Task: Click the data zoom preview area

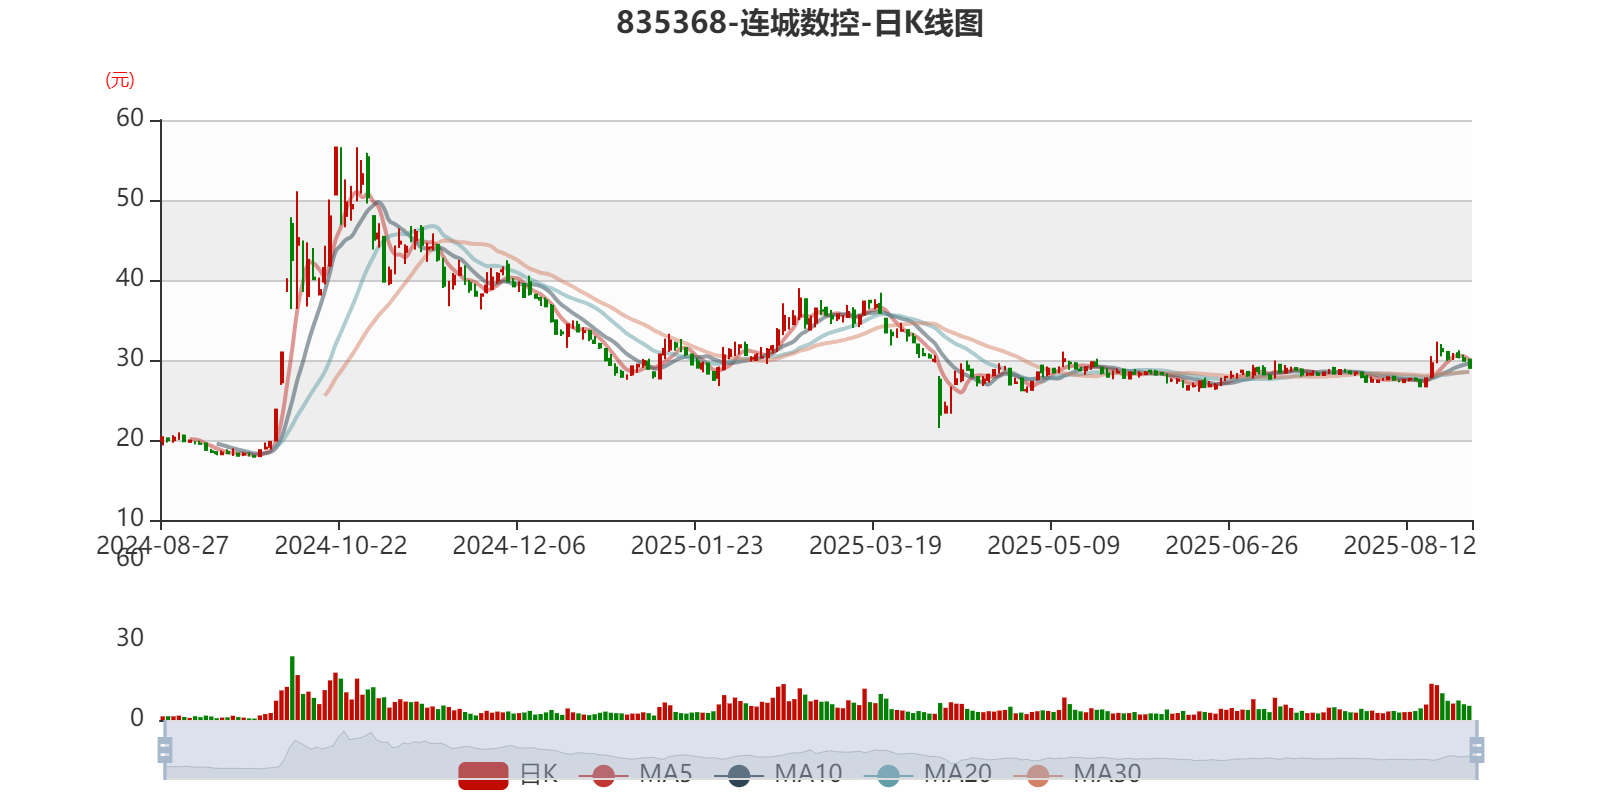Action: (x=820, y=749)
